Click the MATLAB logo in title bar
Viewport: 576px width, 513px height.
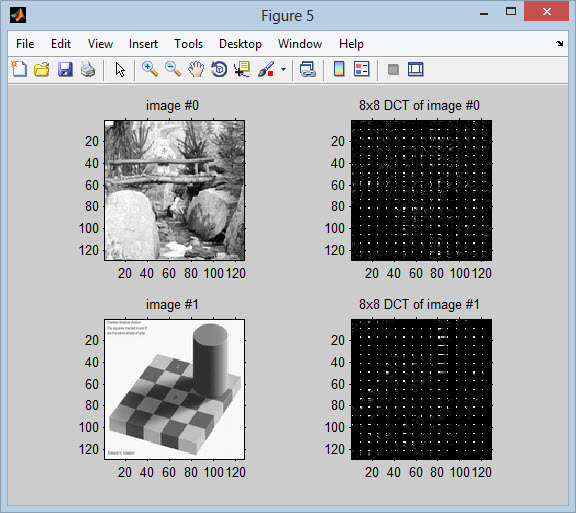point(18,15)
